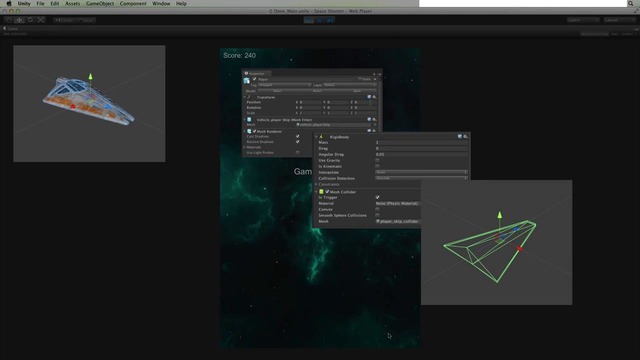Screen dimensions: 640x360
Task: Open the Tag dropdown
Action: pos(284,85)
